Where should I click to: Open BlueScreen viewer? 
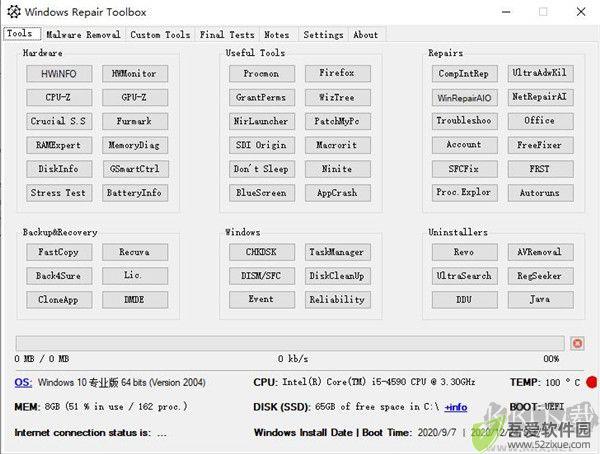click(x=262, y=193)
